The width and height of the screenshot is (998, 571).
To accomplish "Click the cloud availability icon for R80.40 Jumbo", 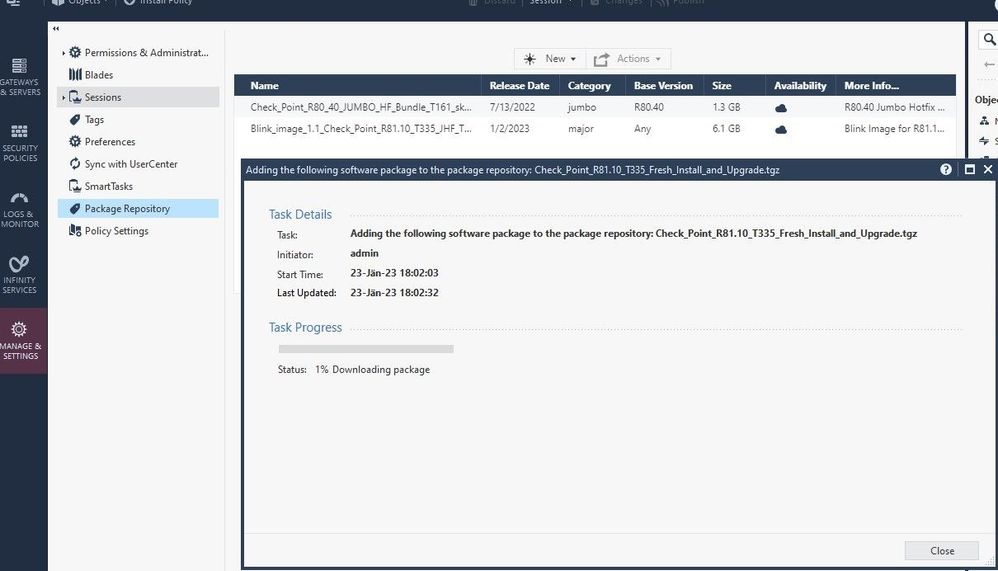I will [x=781, y=108].
